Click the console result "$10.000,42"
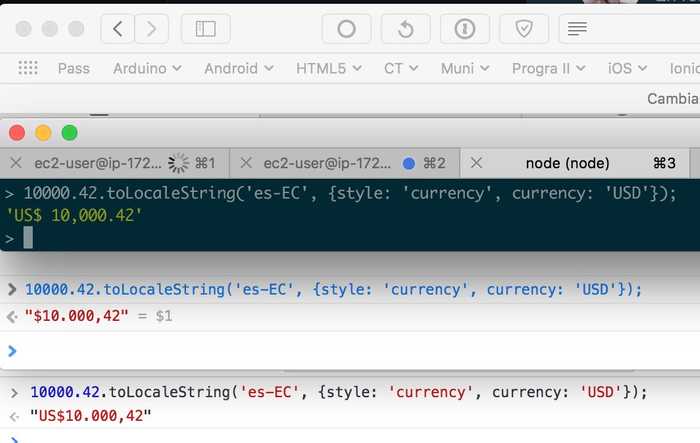700x443 pixels. pyautogui.click(x=76, y=316)
